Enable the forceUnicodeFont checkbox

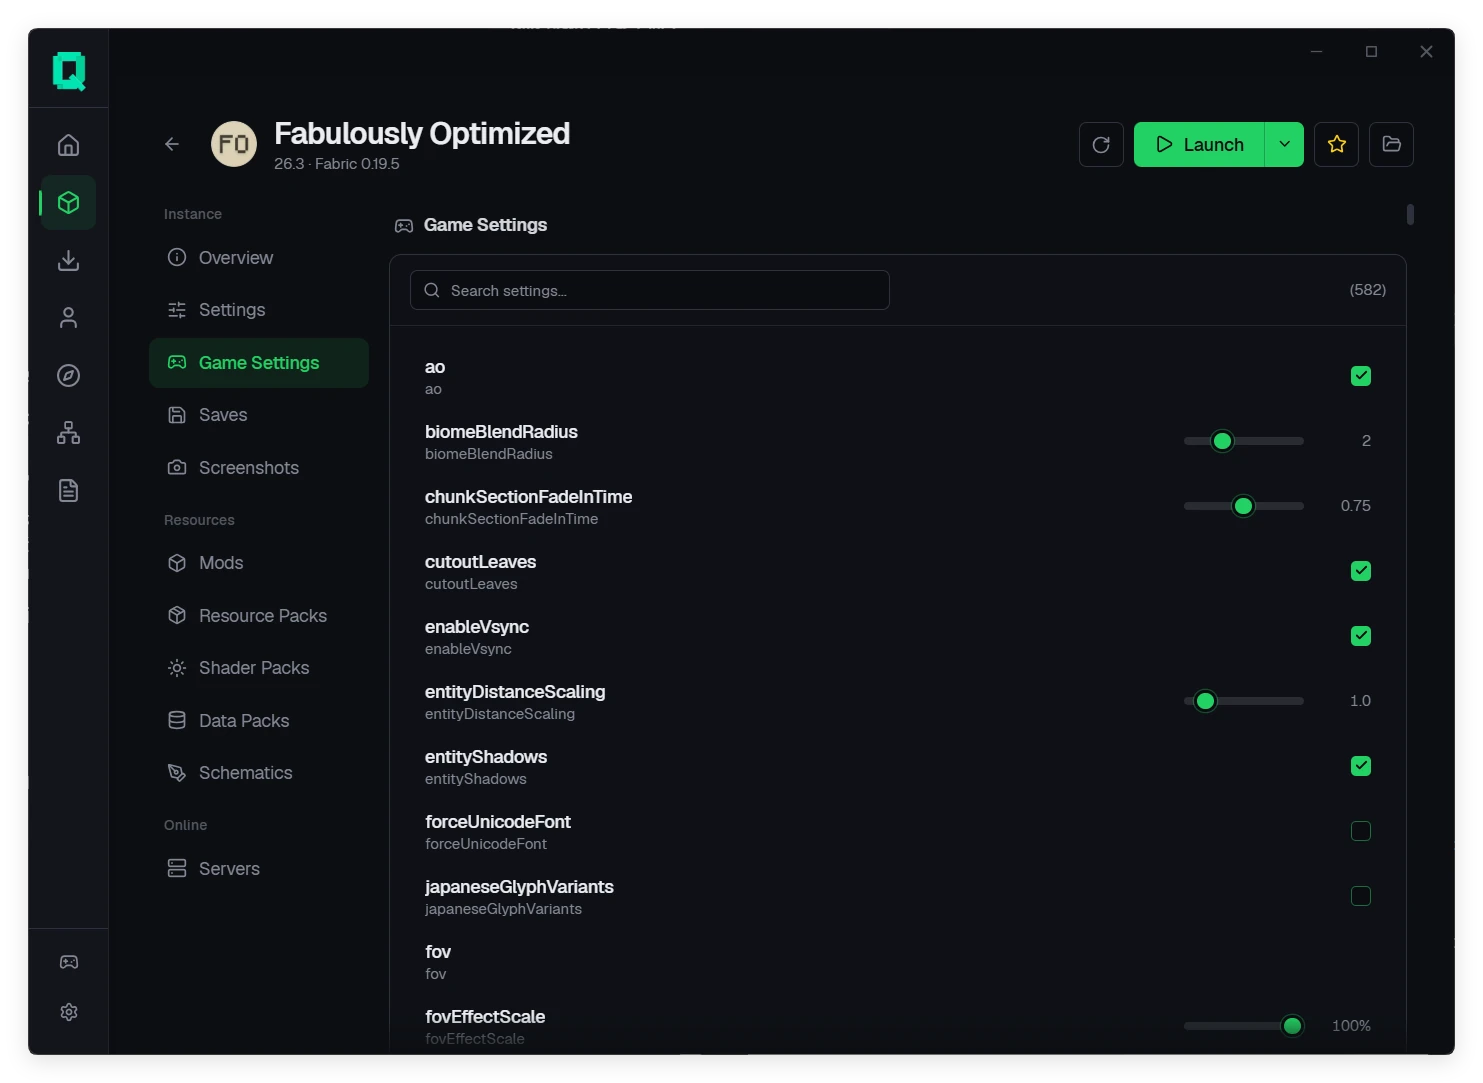coord(1361,831)
